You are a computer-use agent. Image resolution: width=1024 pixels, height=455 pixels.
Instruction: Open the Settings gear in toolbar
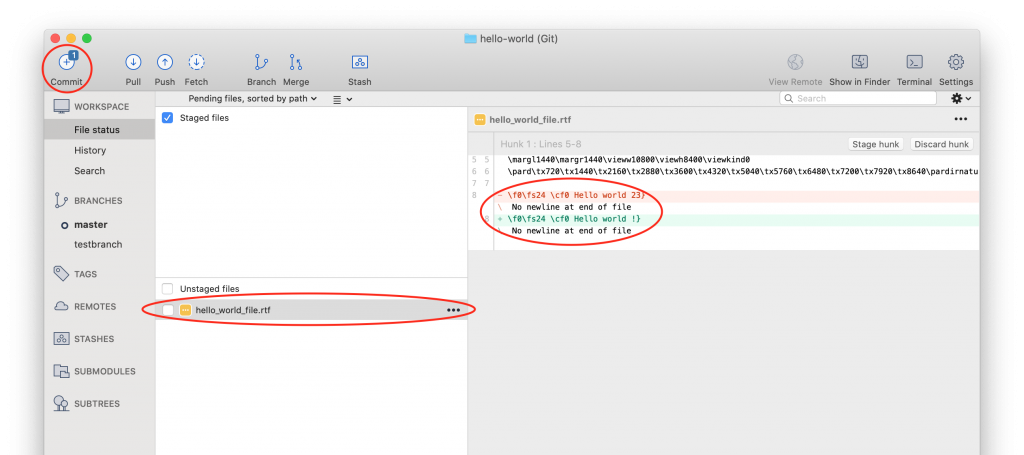pyautogui.click(x=955, y=63)
